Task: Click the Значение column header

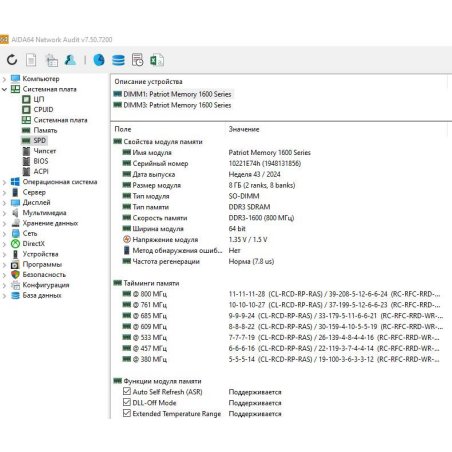Action: pyautogui.click(x=244, y=129)
